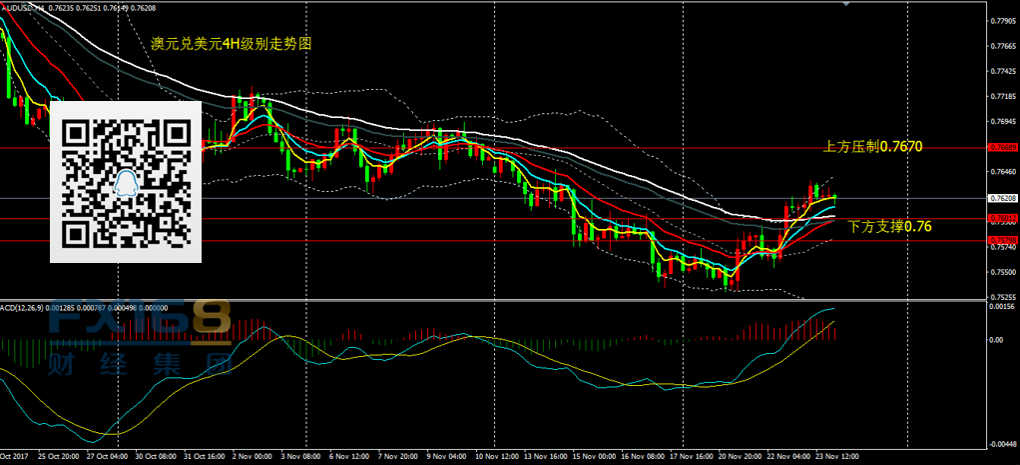The image size is (1020, 465).
Task: Click the current price 0.76208 axis label
Action: (1002, 199)
